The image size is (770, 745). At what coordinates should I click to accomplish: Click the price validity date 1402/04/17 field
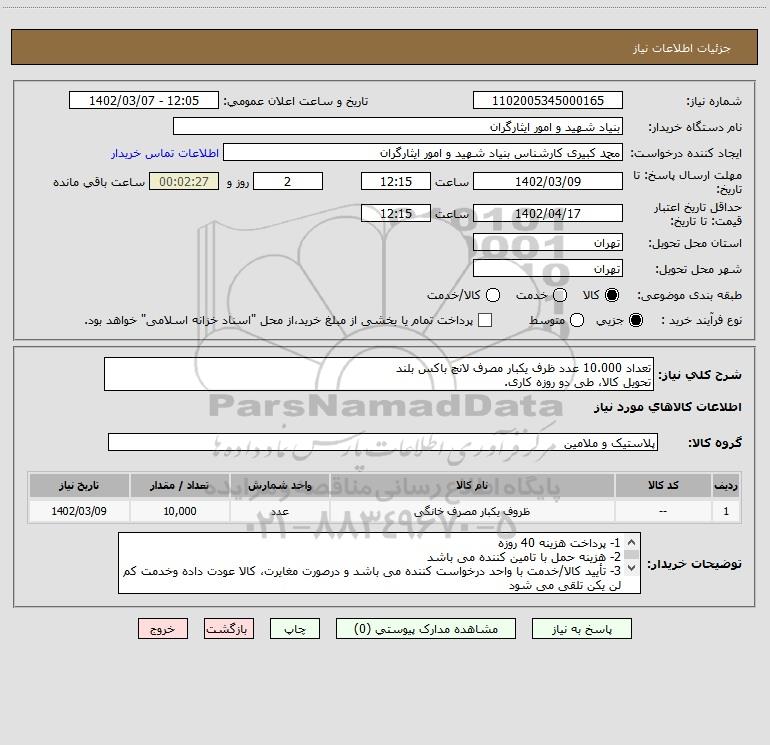click(x=548, y=213)
